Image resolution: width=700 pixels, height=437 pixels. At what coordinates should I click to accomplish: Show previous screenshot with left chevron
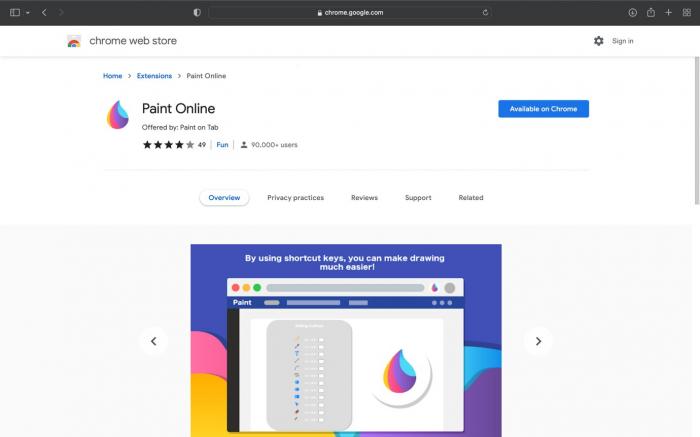(x=154, y=341)
